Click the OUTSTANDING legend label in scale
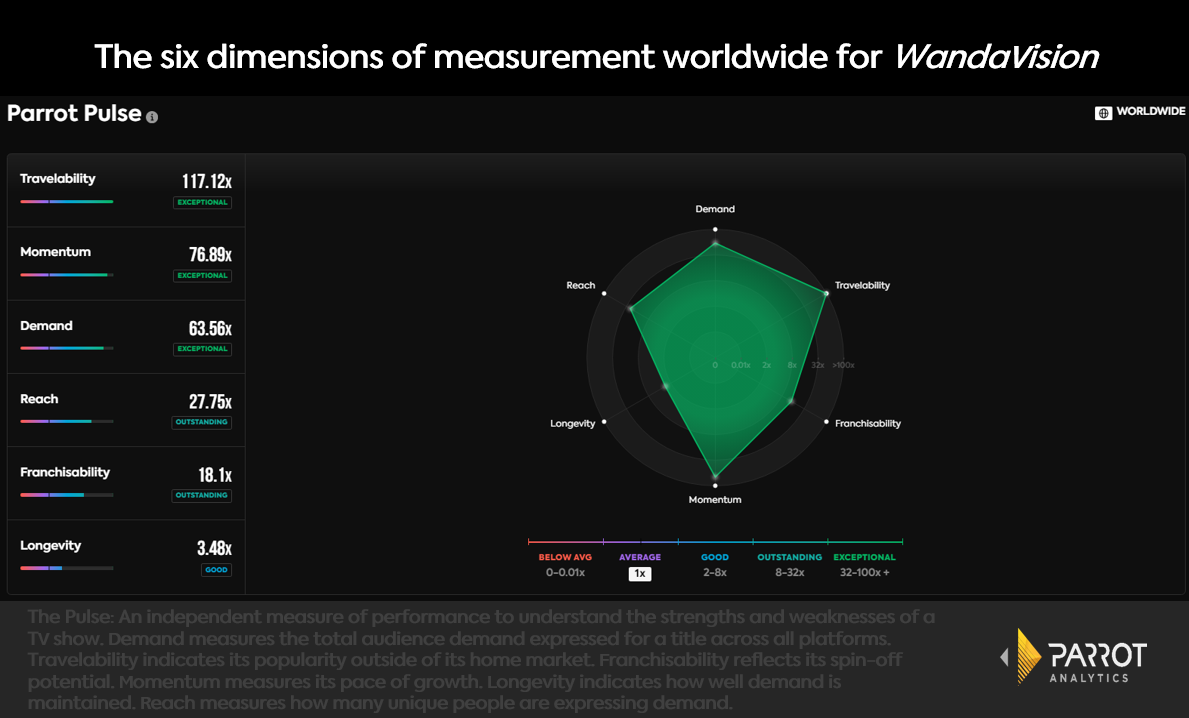Screen dimensions: 1189x718 (x=789, y=557)
